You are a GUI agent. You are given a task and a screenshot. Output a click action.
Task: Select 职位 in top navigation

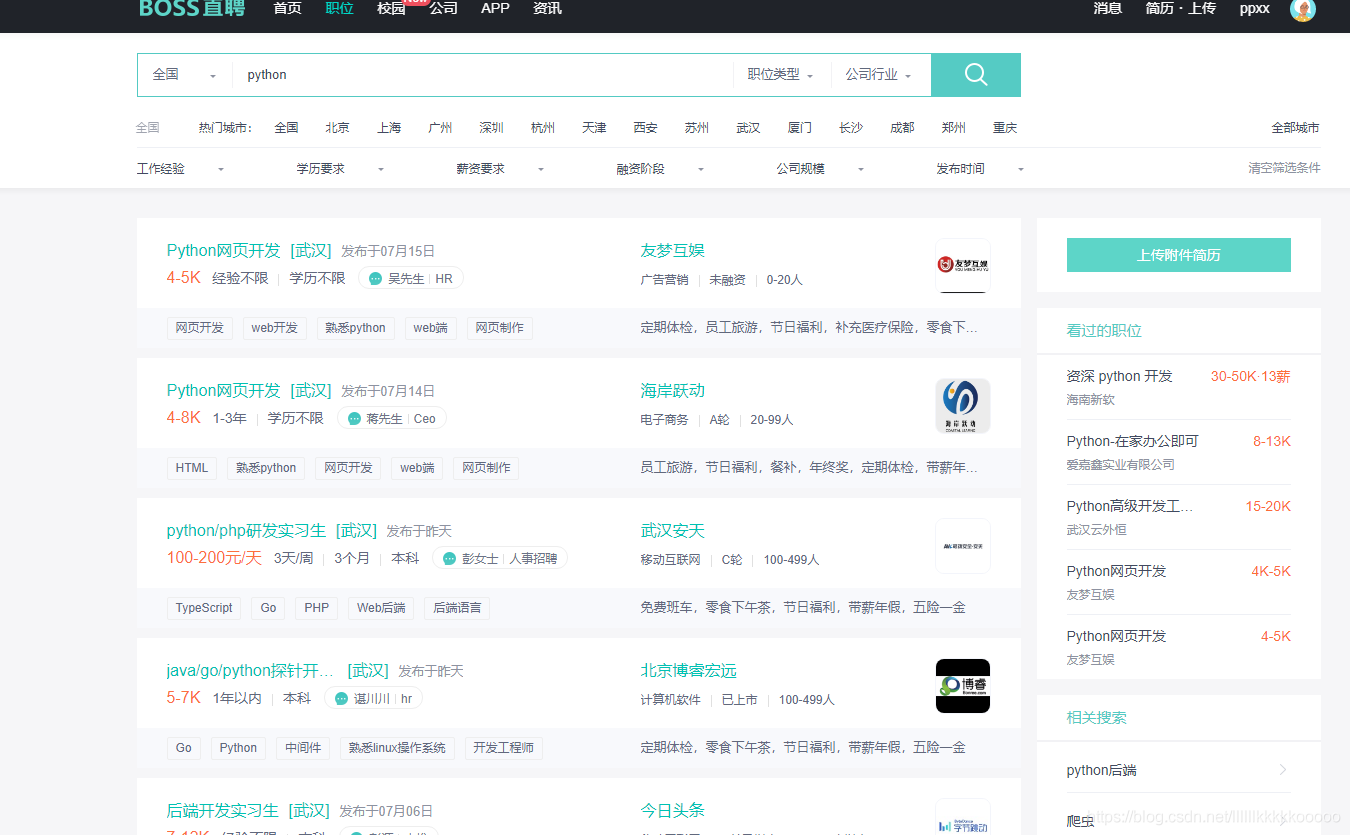pyautogui.click(x=339, y=8)
